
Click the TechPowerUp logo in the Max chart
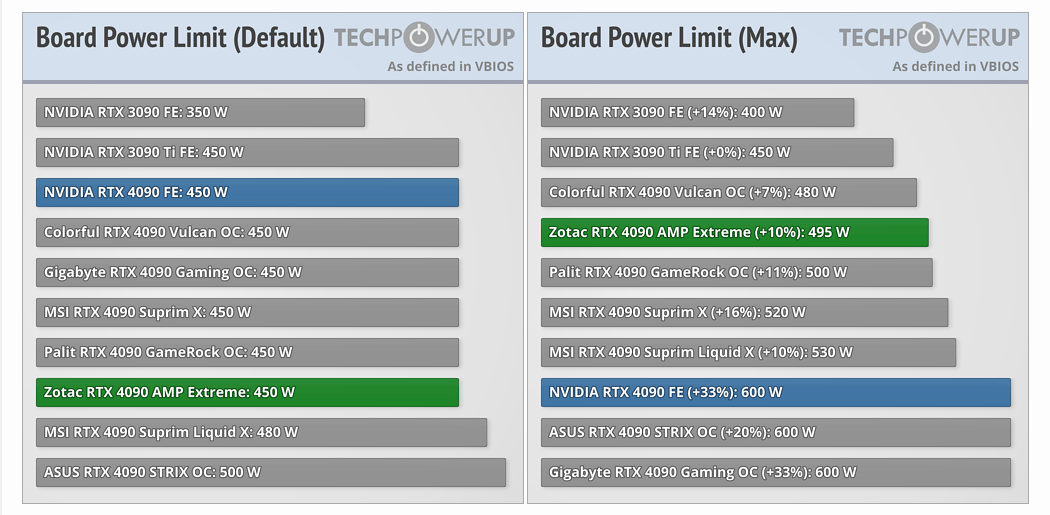click(x=929, y=38)
